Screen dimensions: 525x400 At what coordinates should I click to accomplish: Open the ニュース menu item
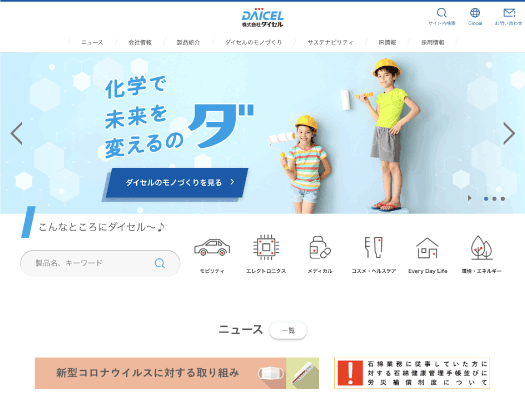(92, 43)
